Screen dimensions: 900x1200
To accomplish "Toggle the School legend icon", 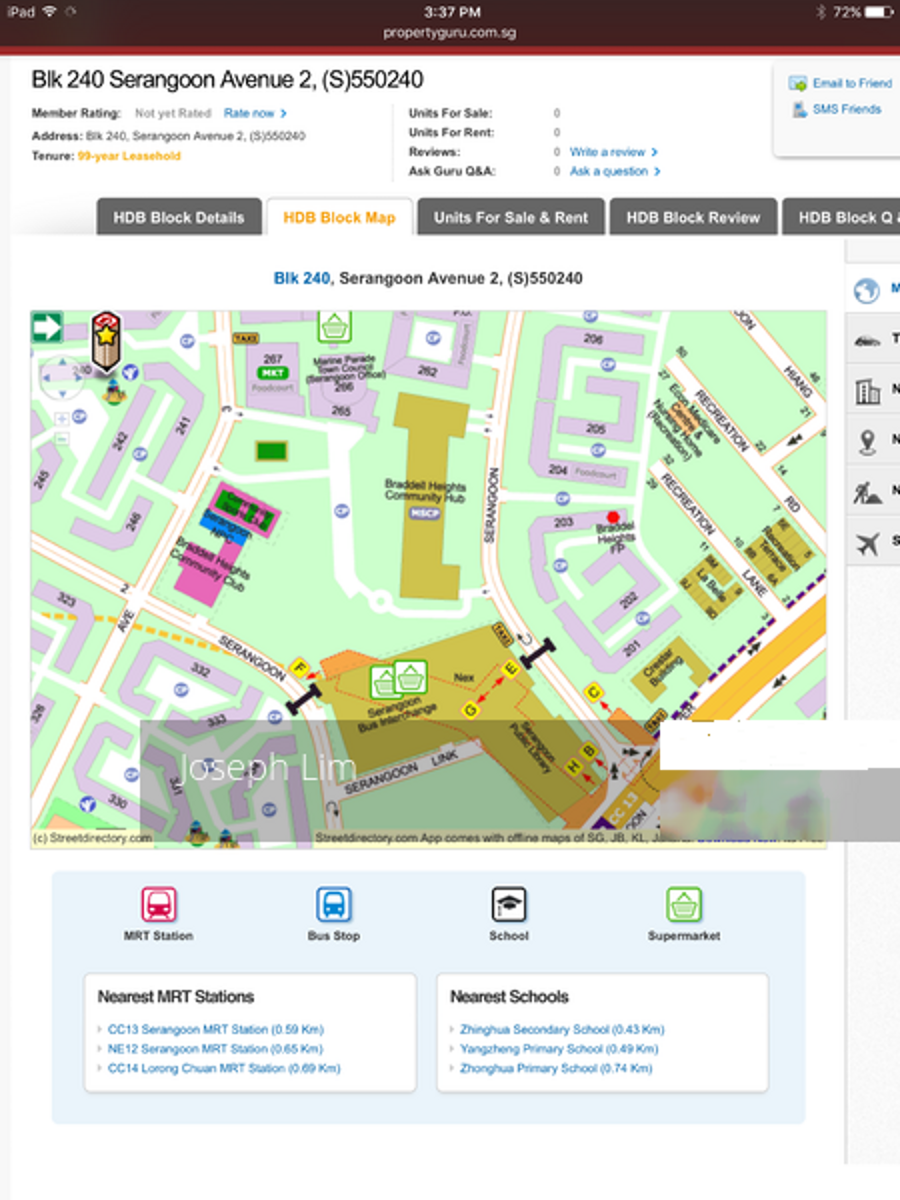I will pos(508,905).
